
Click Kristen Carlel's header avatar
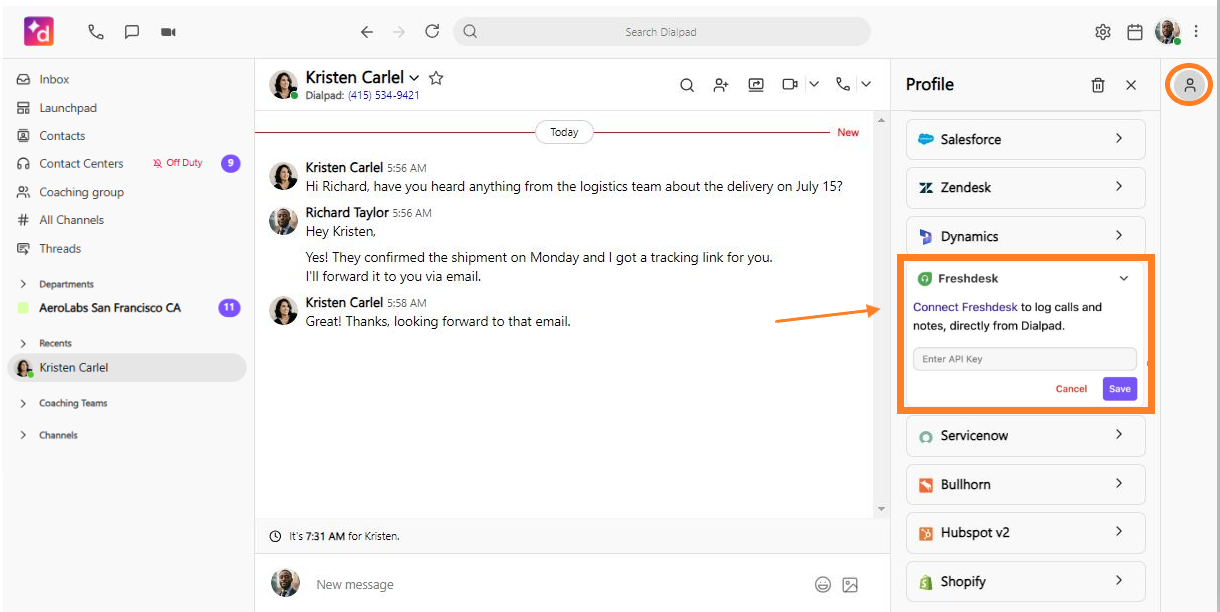(x=284, y=85)
